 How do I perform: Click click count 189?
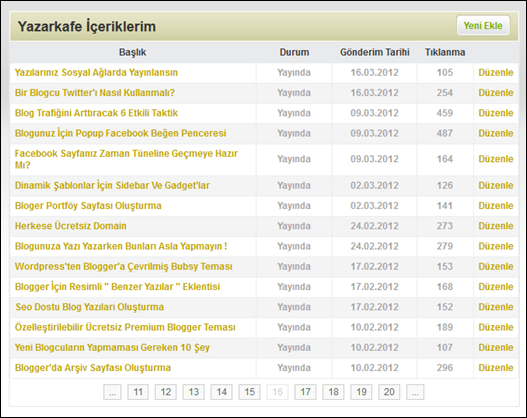click(x=445, y=327)
